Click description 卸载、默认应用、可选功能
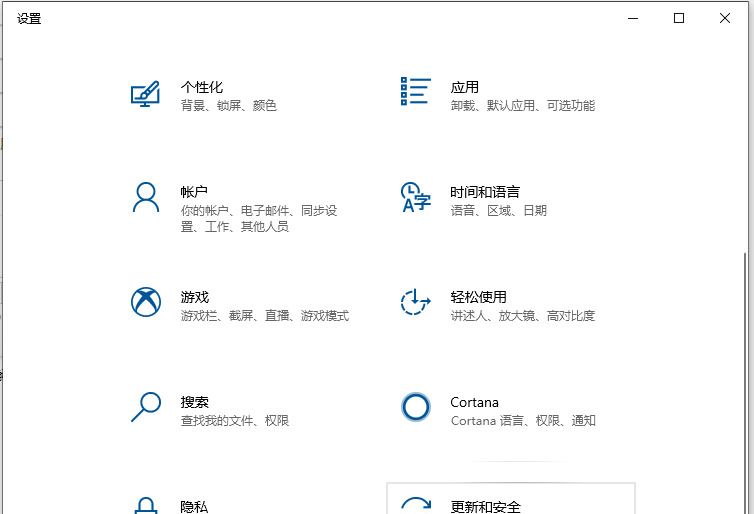The height and width of the screenshot is (514, 754). (523, 105)
